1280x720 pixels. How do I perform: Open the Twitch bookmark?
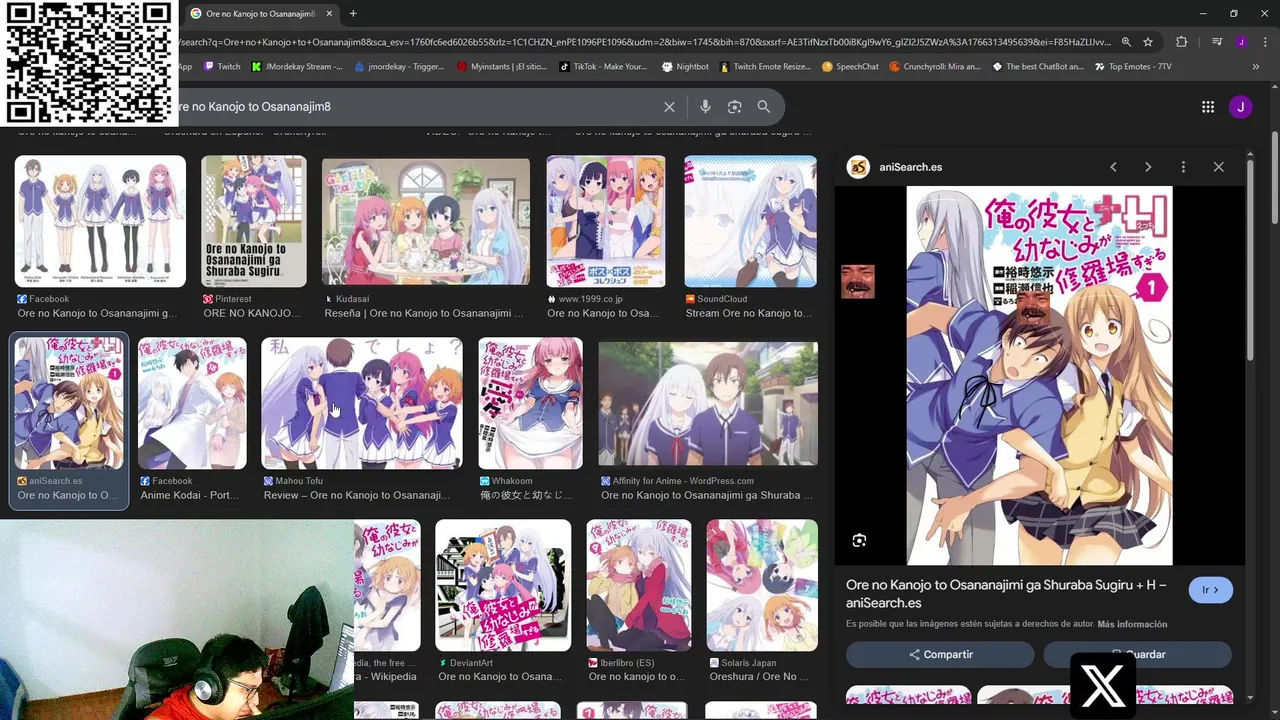222,67
